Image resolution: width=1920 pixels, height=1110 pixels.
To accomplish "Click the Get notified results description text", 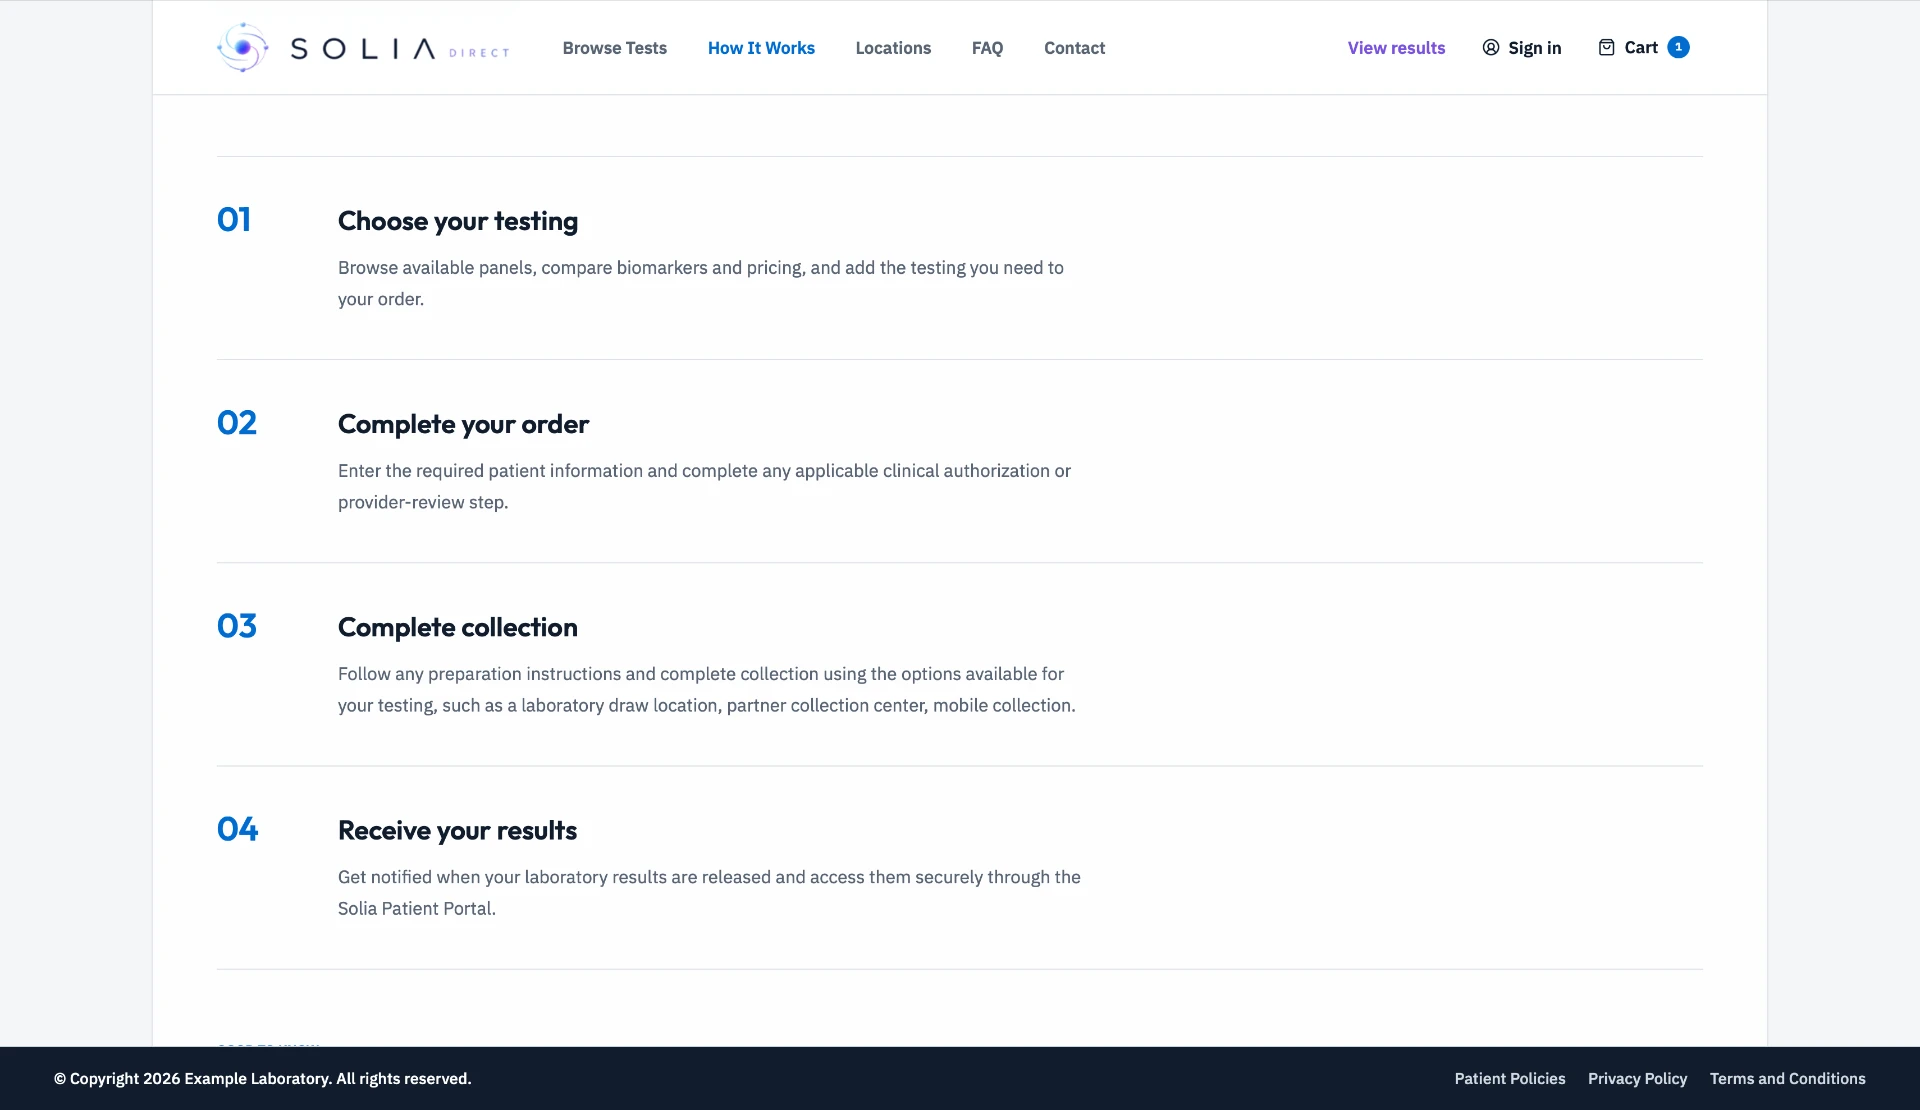I will coord(709,892).
